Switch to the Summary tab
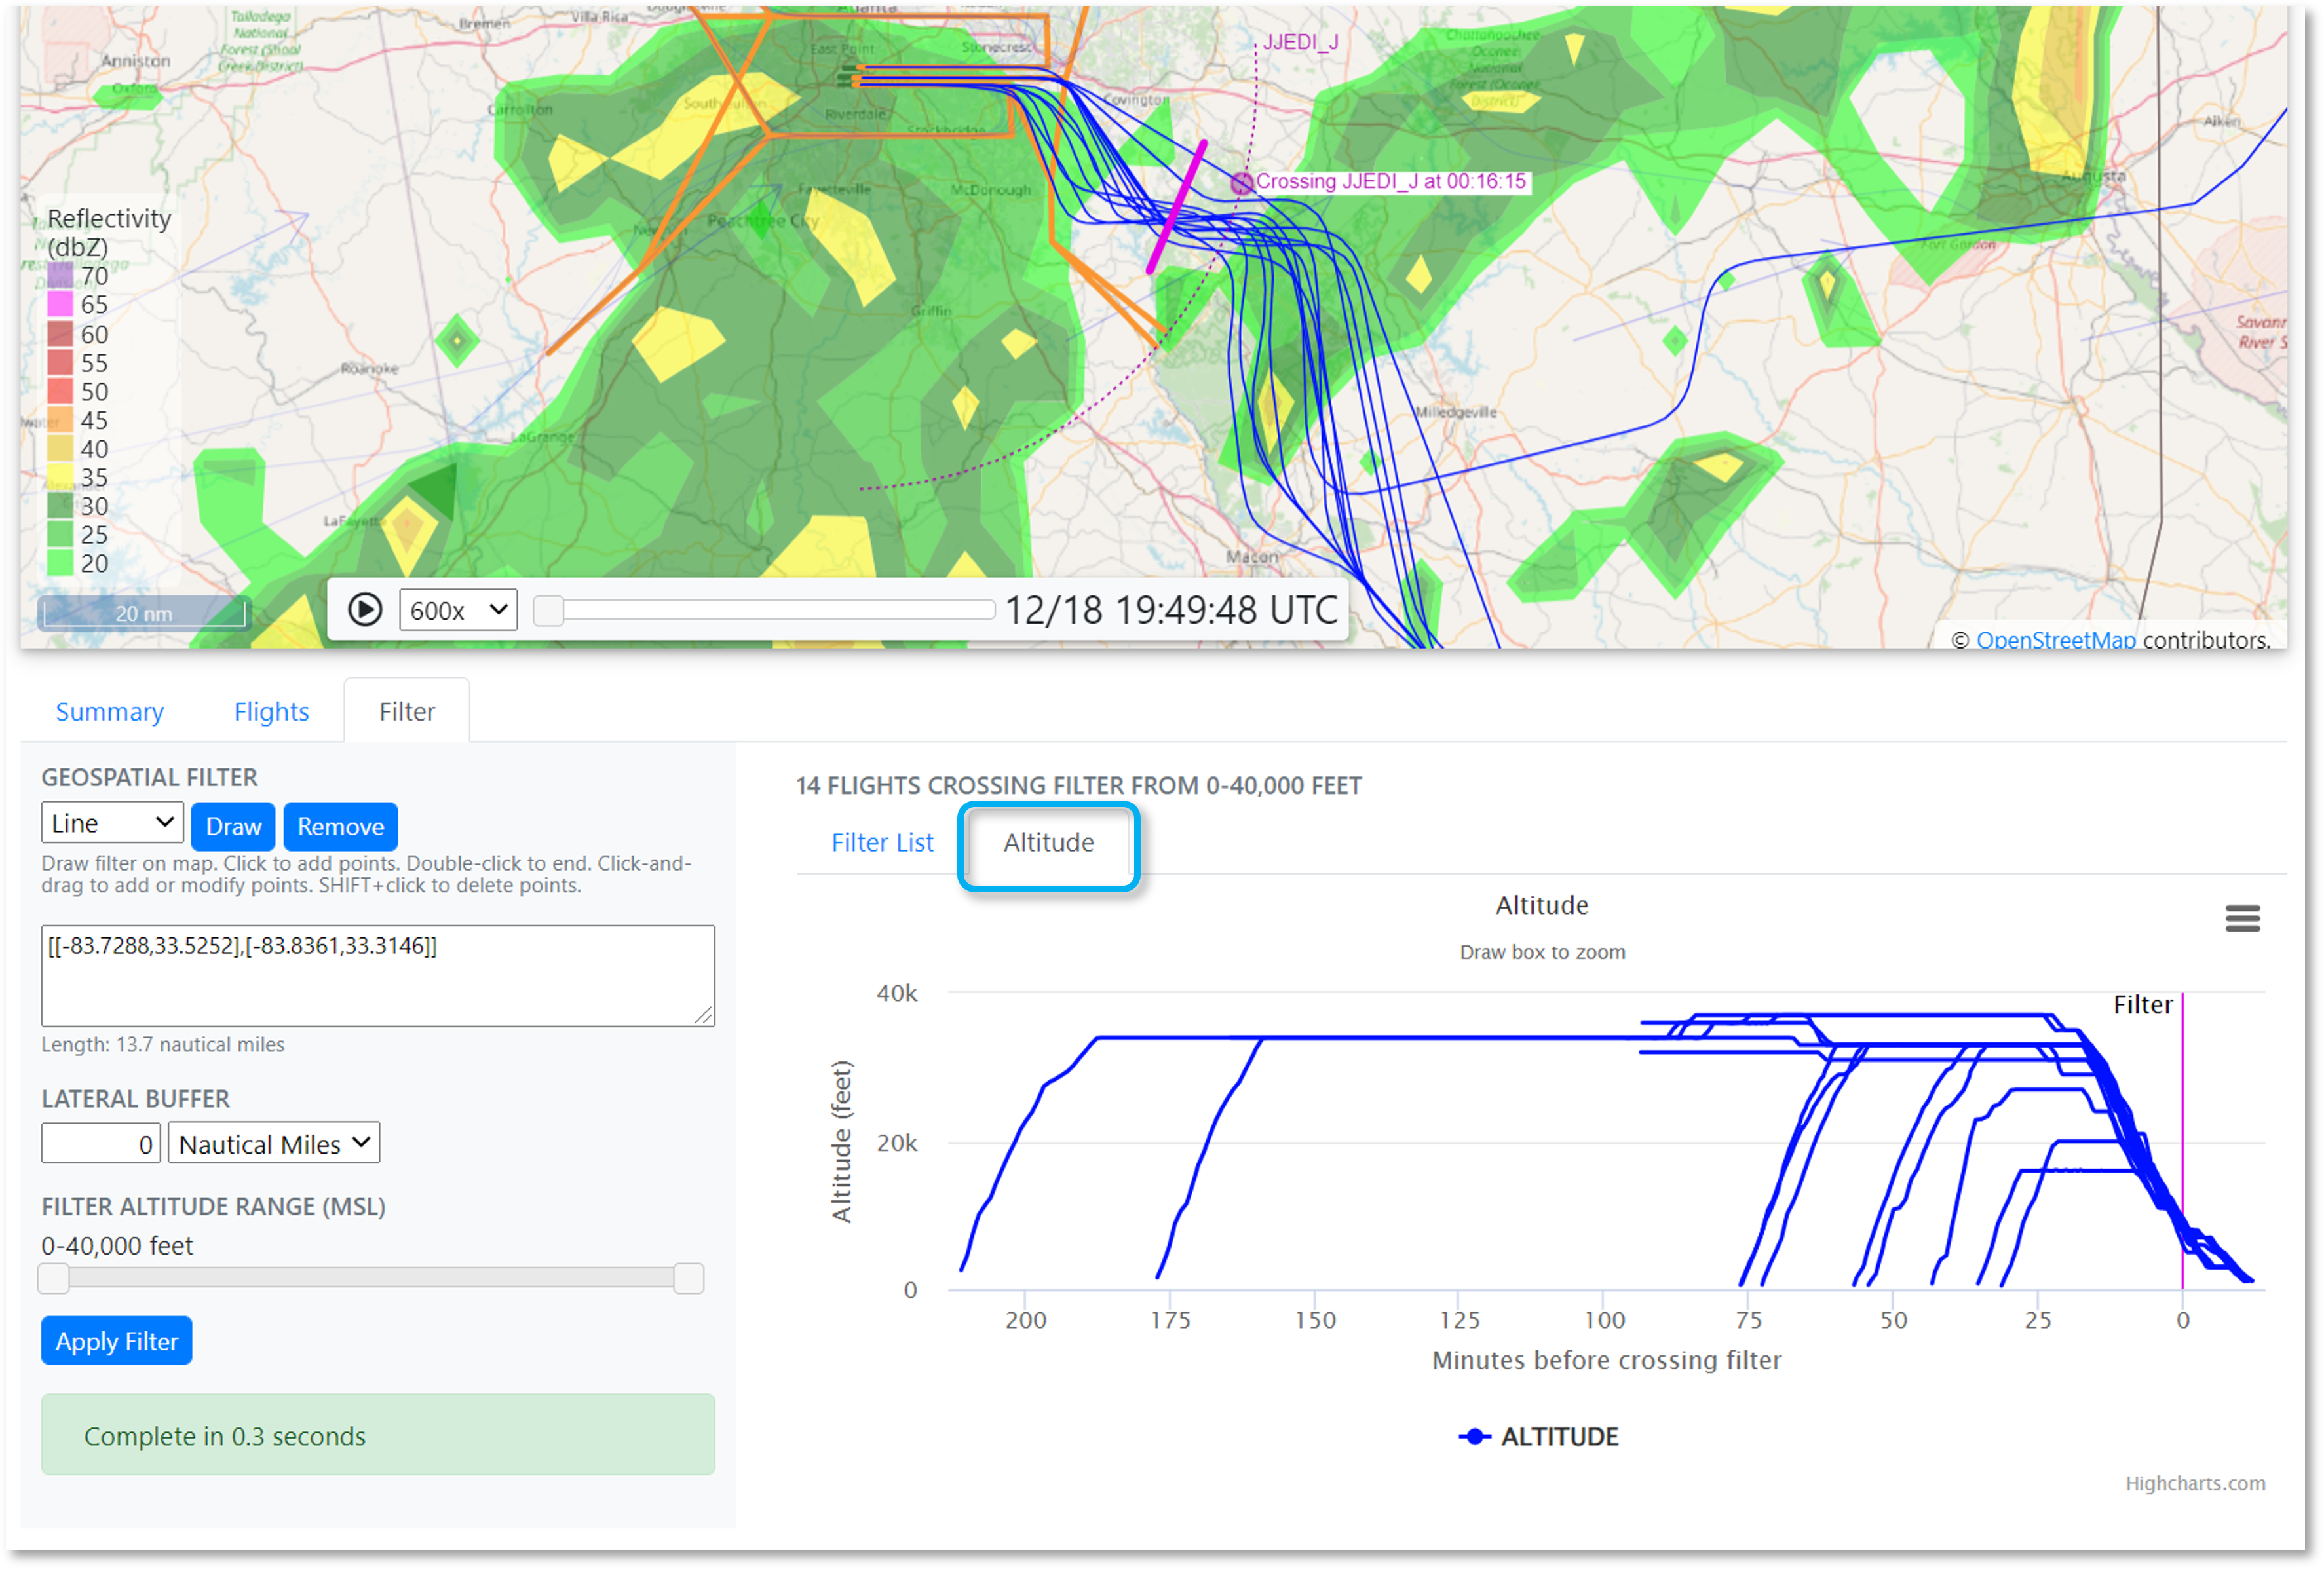 coord(110,712)
